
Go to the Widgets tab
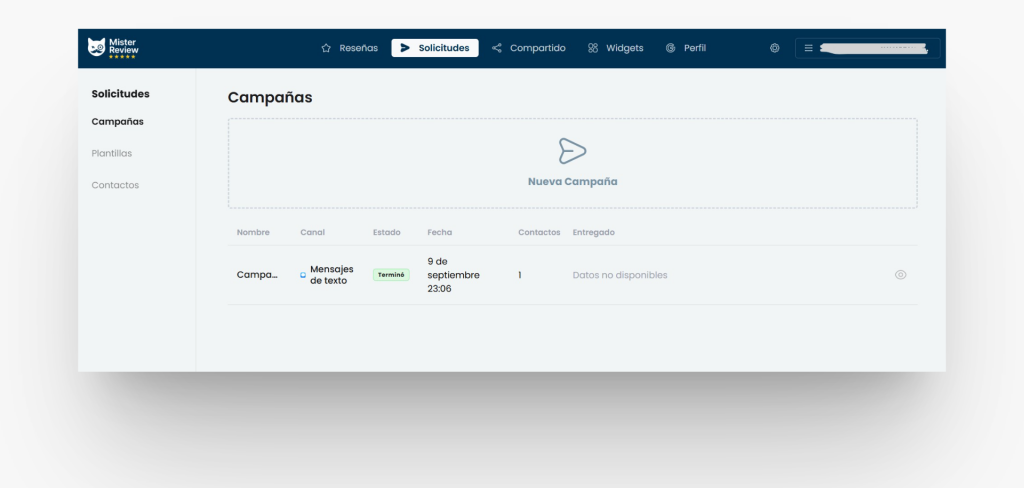click(x=624, y=48)
